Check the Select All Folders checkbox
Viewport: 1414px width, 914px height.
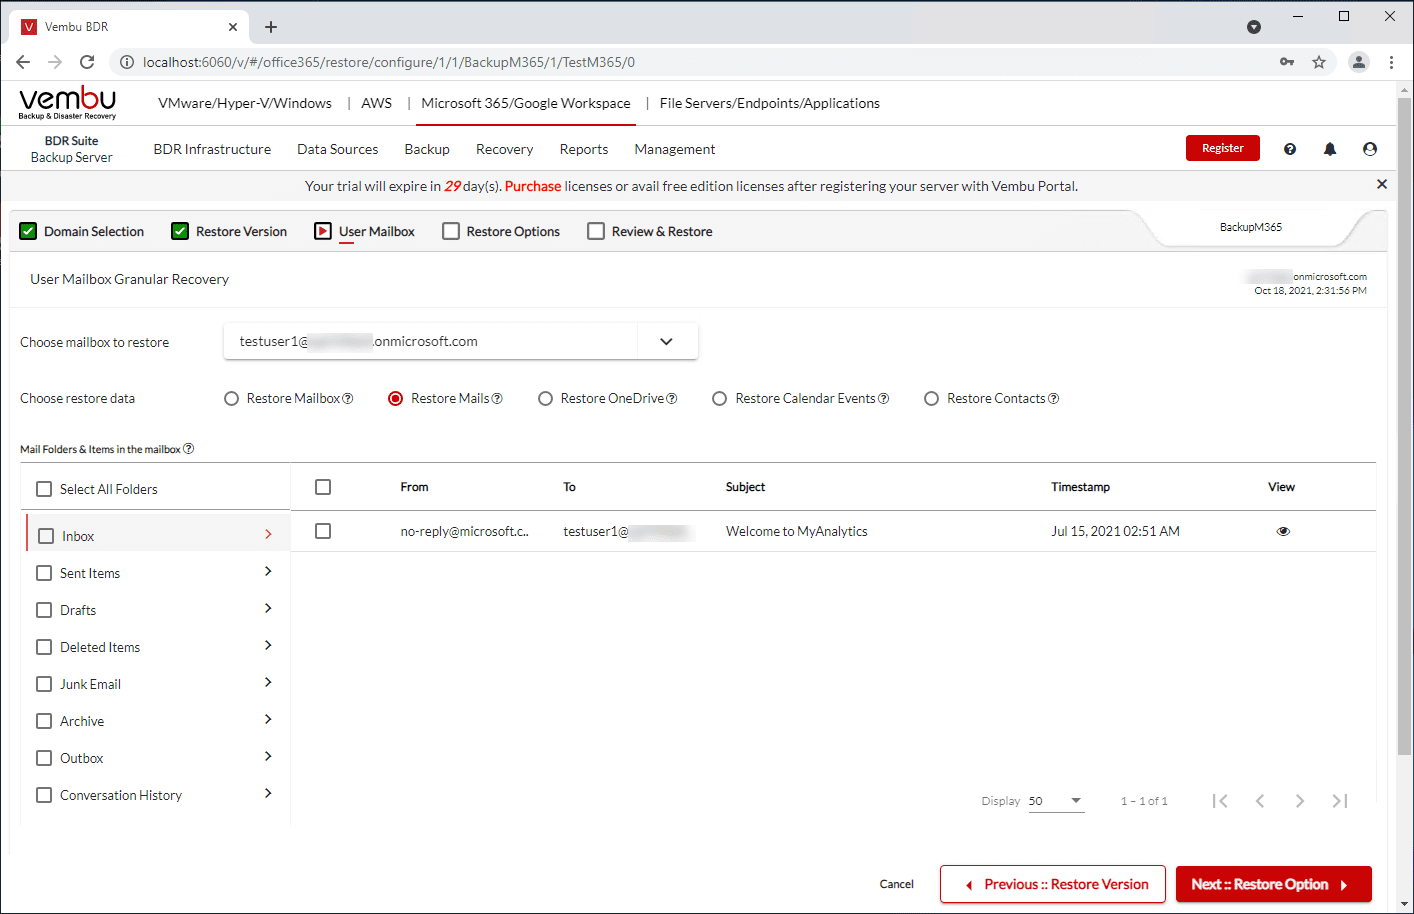tap(44, 489)
